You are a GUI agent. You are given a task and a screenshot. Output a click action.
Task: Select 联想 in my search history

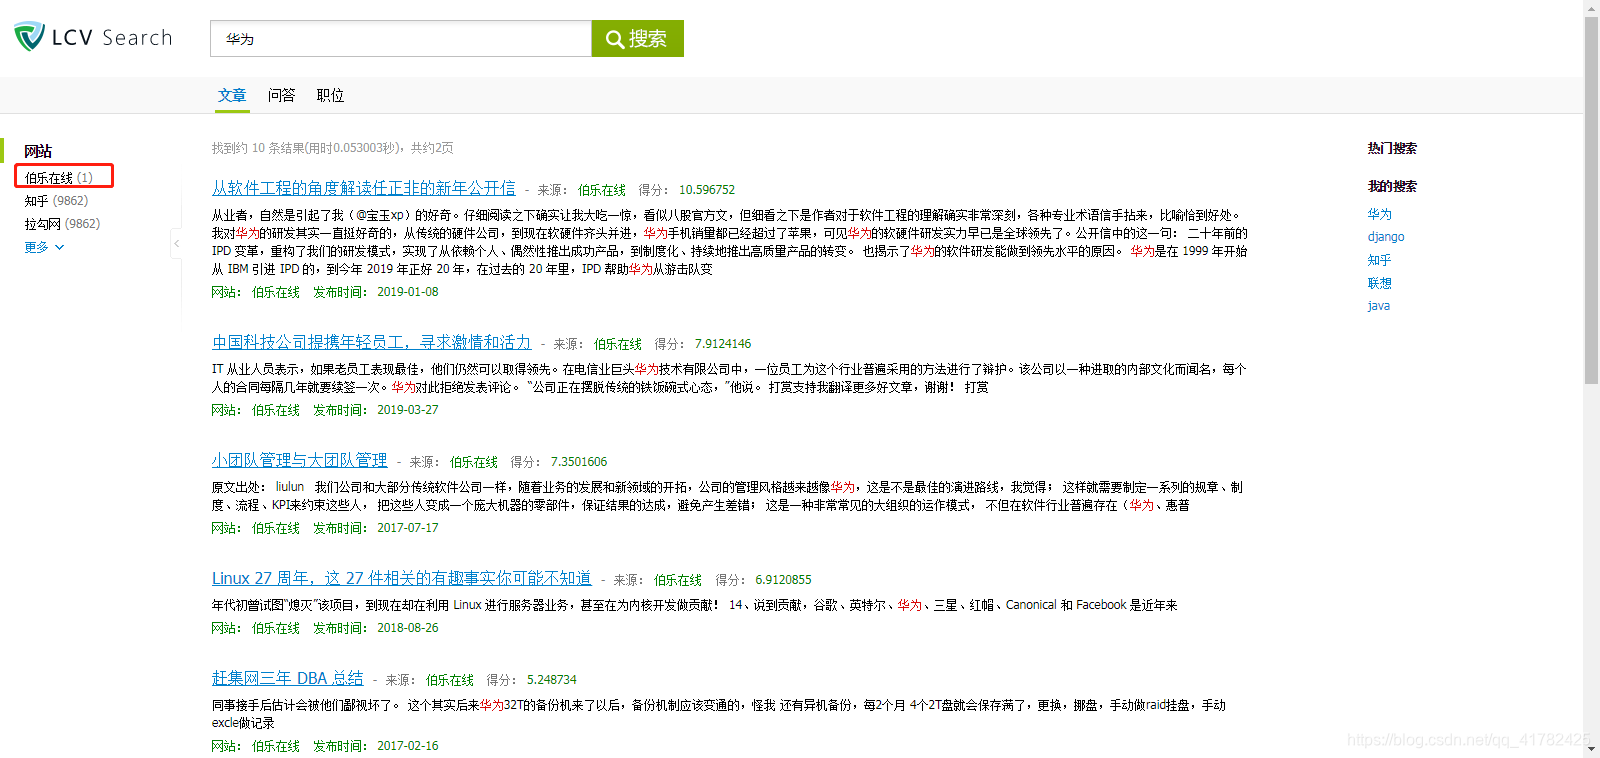click(1379, 282)
